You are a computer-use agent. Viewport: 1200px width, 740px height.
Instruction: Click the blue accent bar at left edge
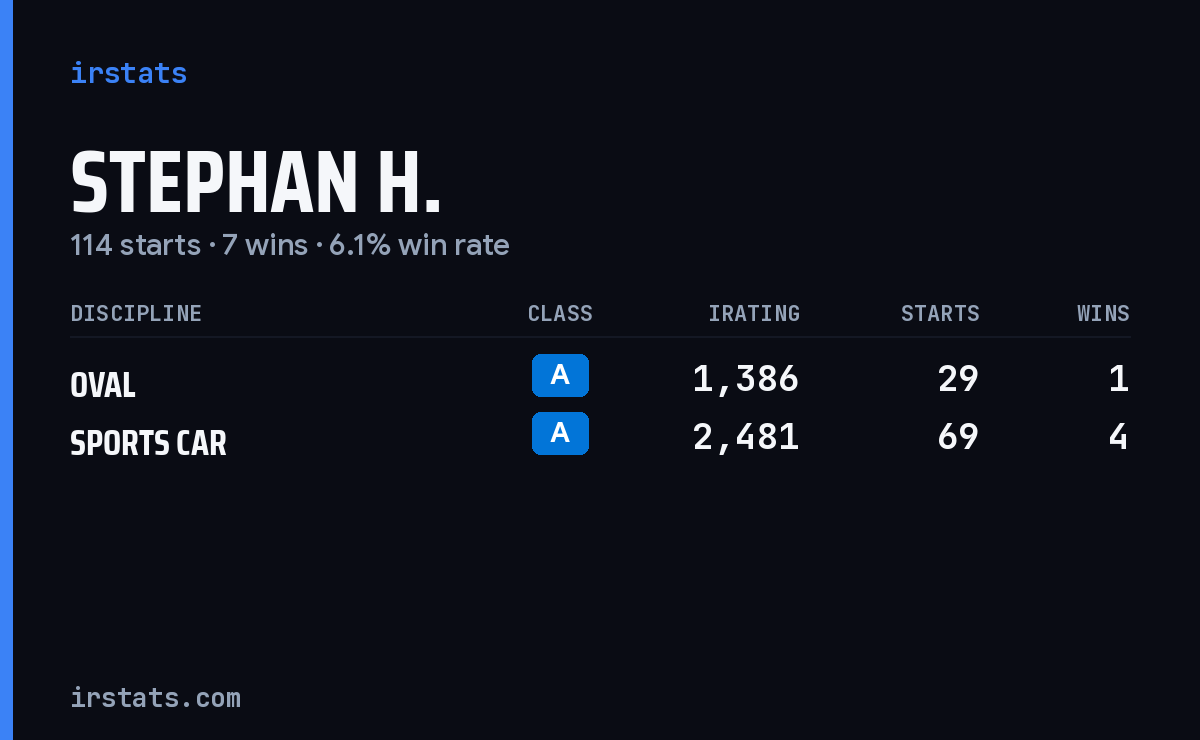click(x=6, y=370)
